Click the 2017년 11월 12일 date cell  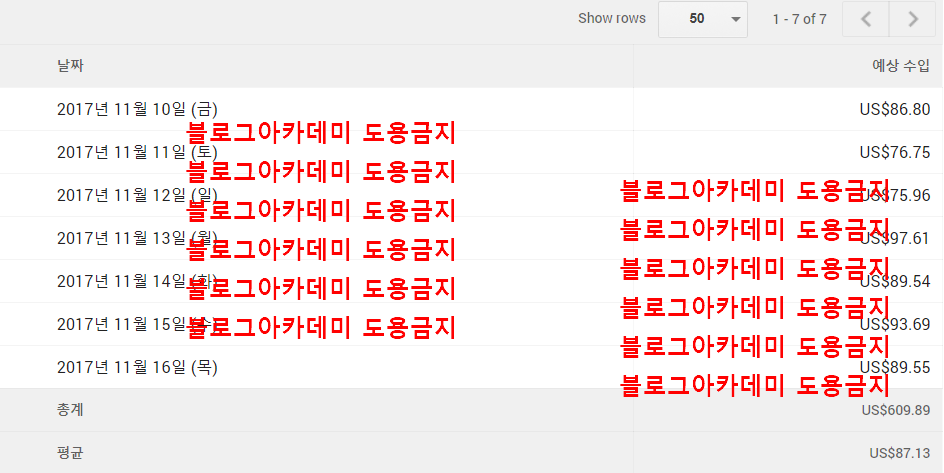coord(120,195)
